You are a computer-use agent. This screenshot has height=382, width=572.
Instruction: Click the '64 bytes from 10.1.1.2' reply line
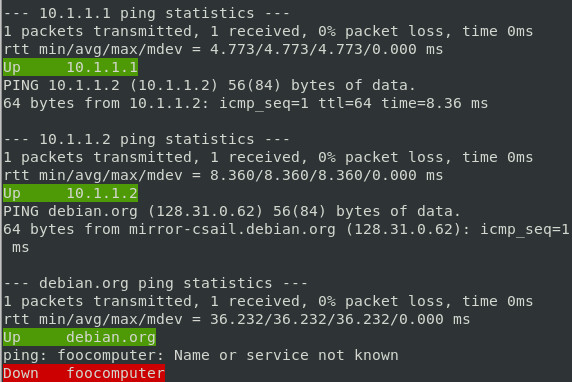246,103
